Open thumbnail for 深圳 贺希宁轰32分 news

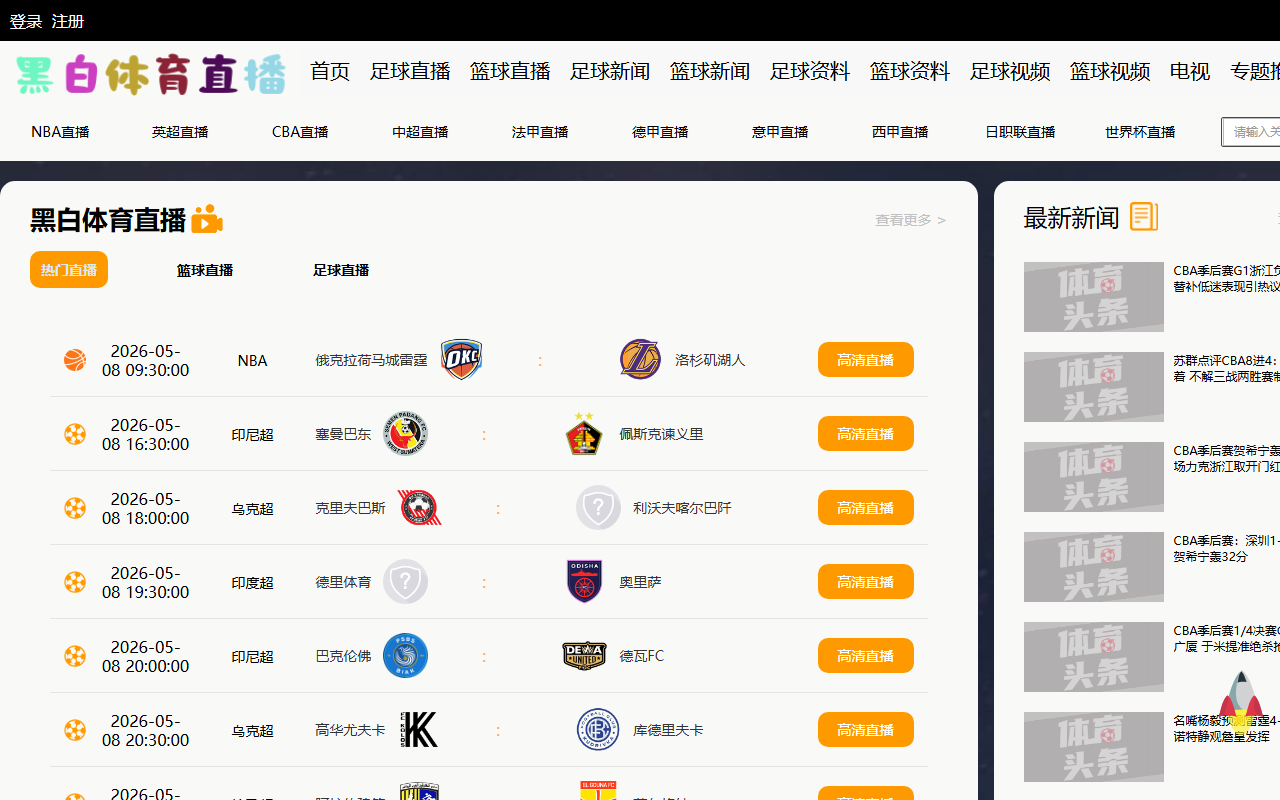pos(1094,567)
